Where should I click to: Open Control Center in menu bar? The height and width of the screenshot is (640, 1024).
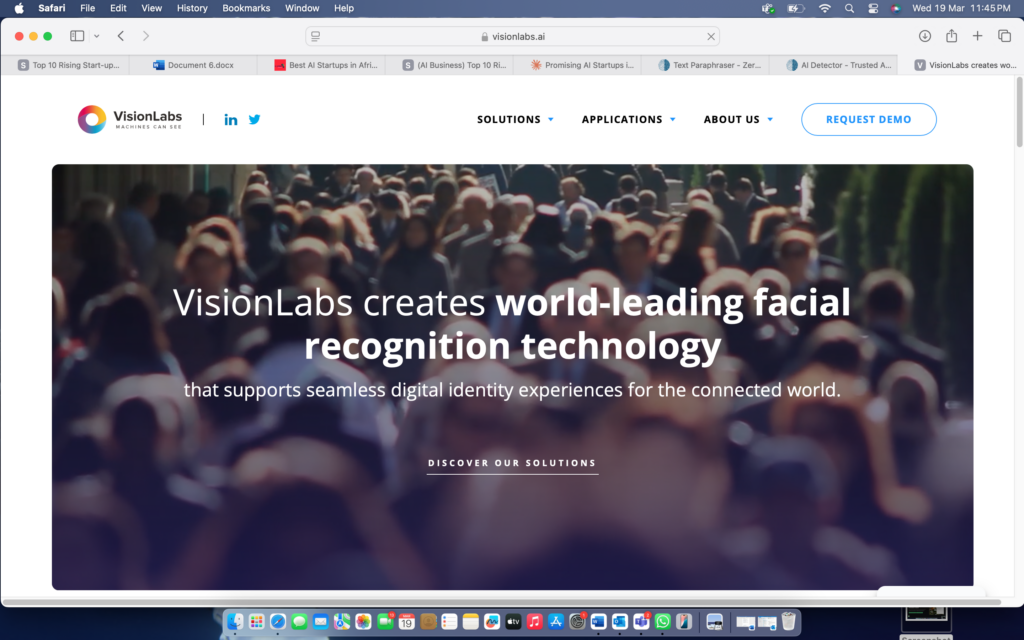tap(873, 8)
